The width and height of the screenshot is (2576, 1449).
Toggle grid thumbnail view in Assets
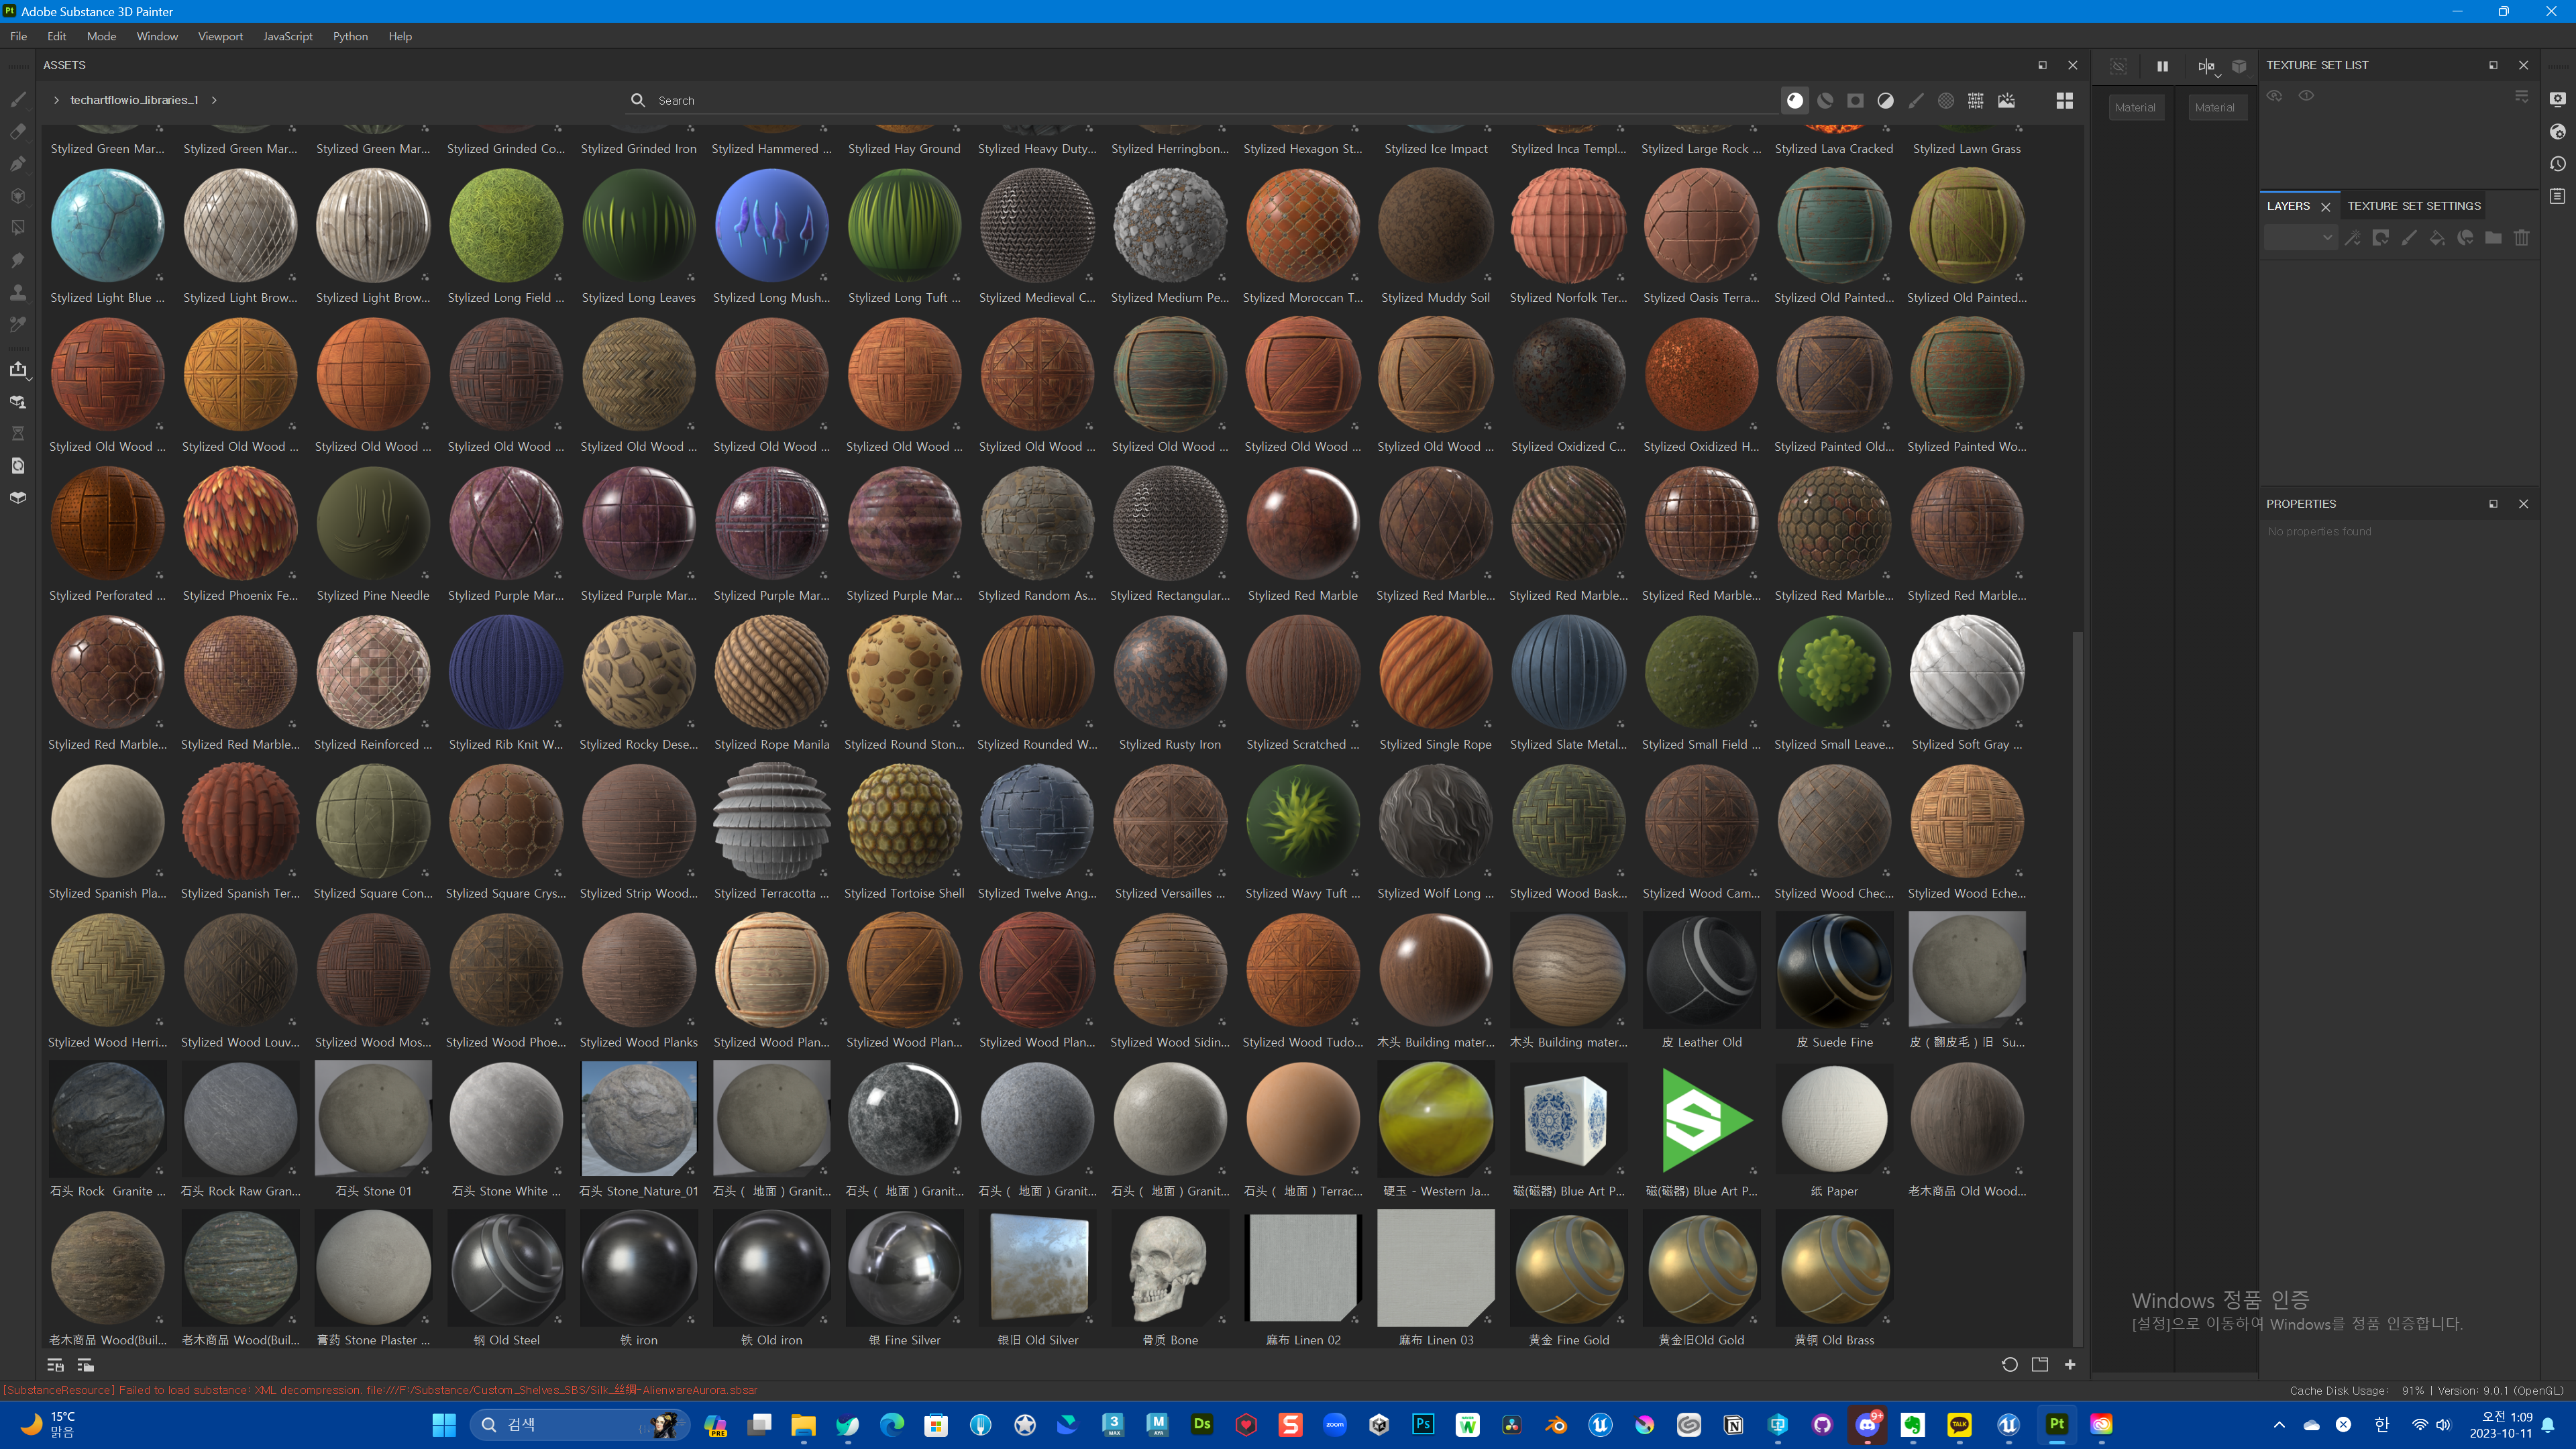pos(2064,100)
